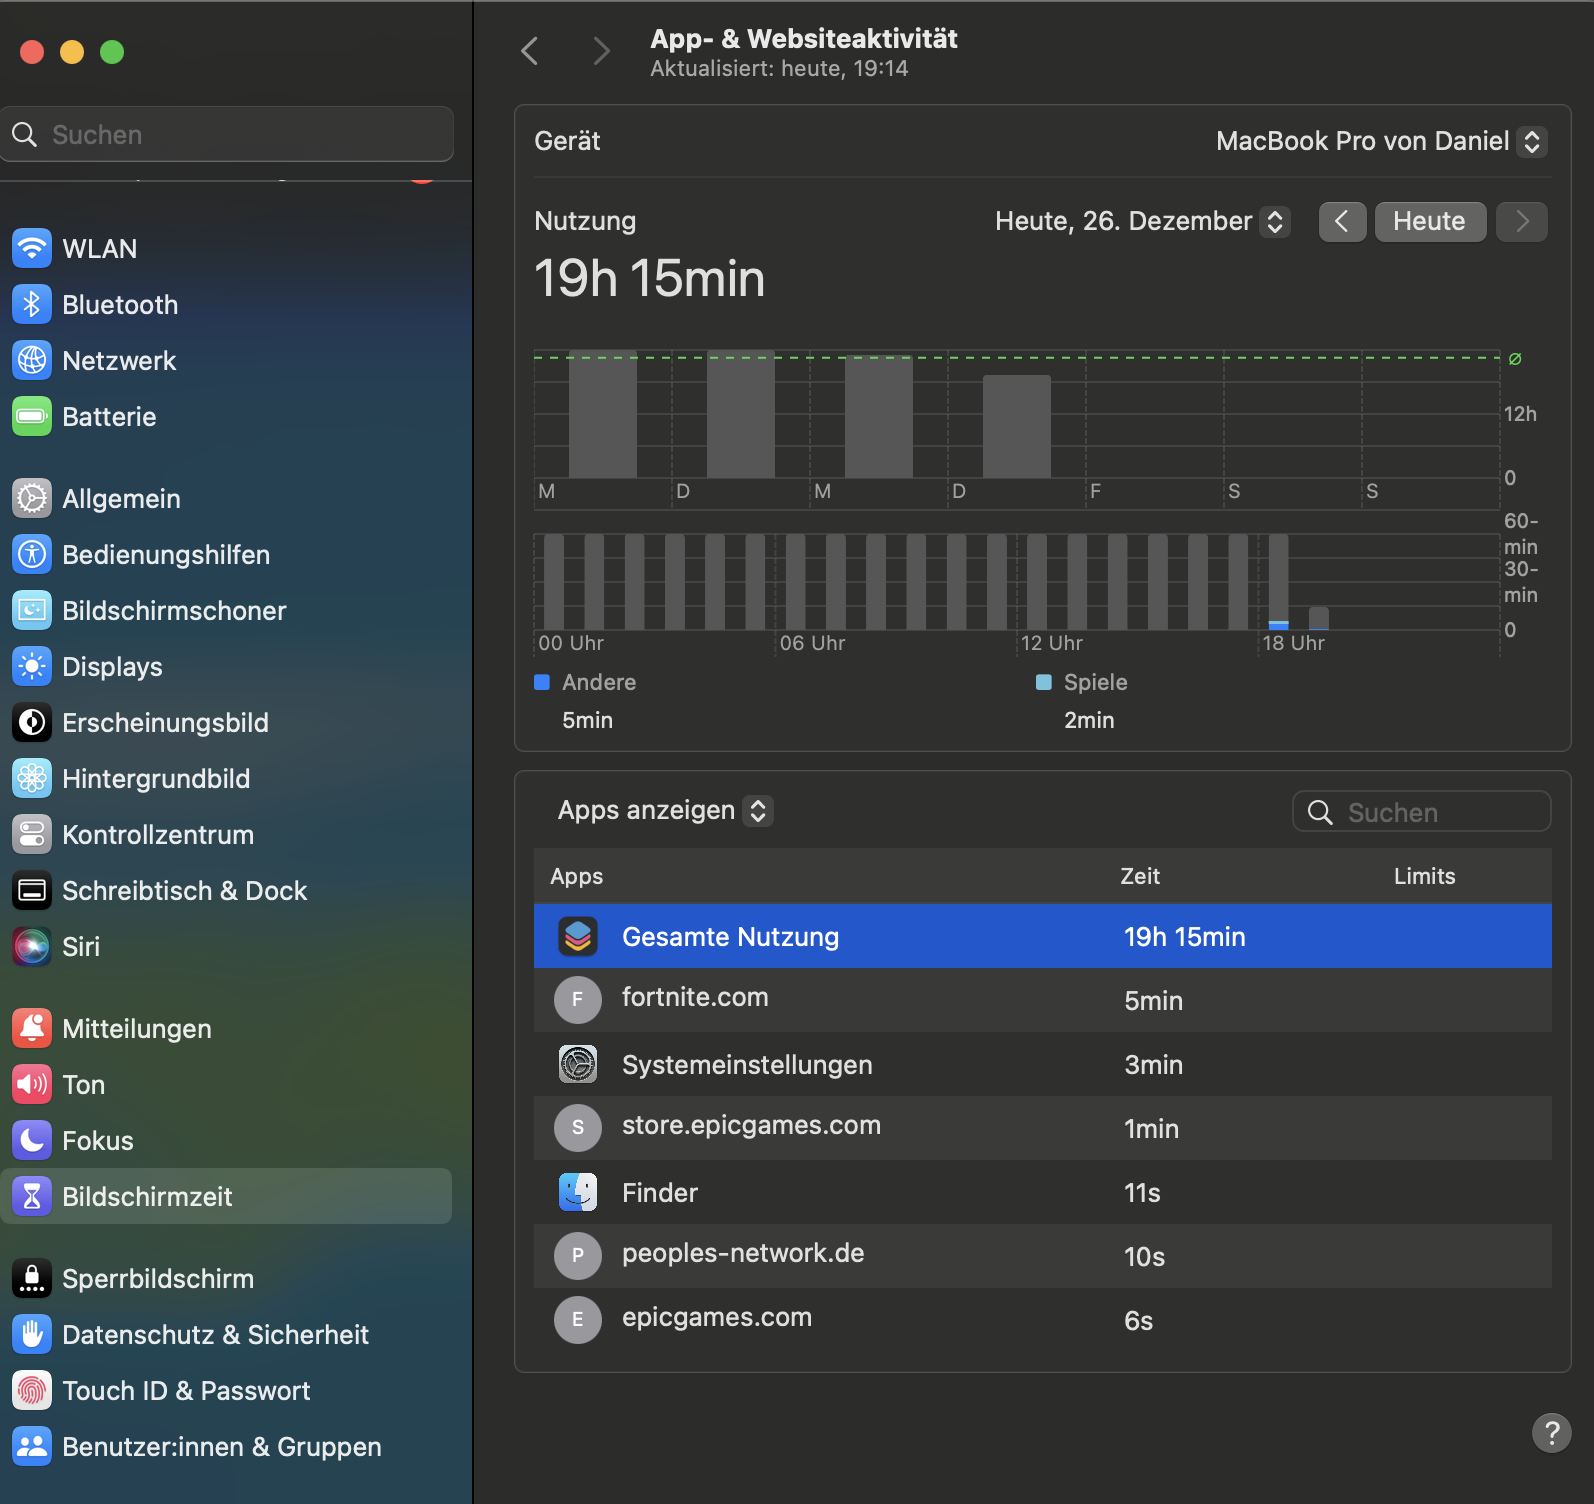Open the date selector 'Heute, 26. Dezember'

click(1141, 221)
